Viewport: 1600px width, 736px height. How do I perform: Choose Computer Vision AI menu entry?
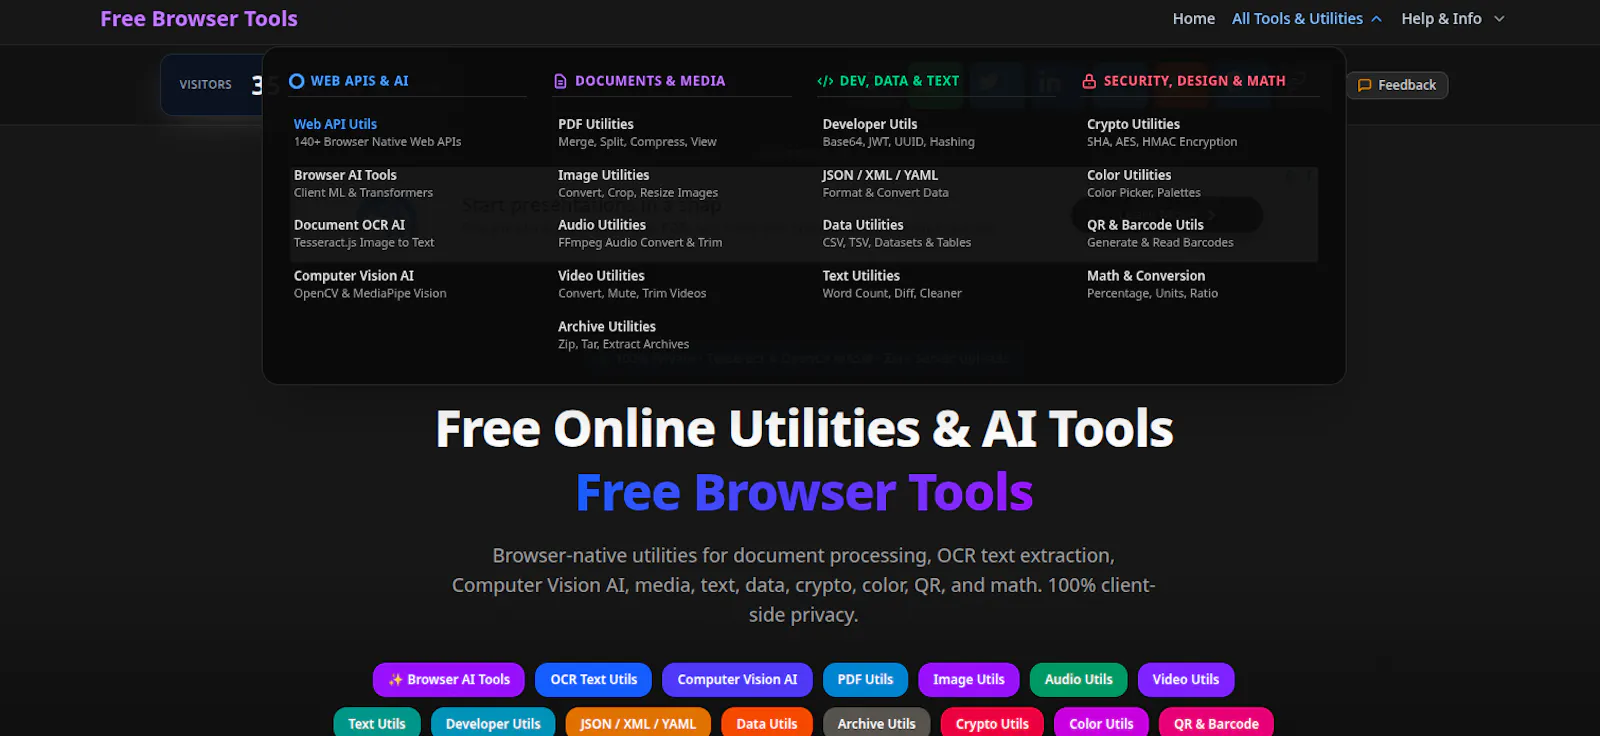370,284
